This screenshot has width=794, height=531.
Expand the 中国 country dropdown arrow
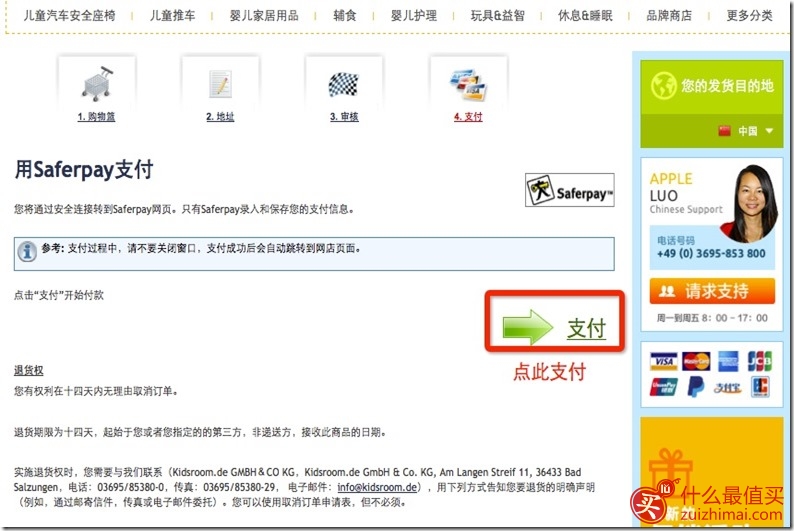click(769, 131)
